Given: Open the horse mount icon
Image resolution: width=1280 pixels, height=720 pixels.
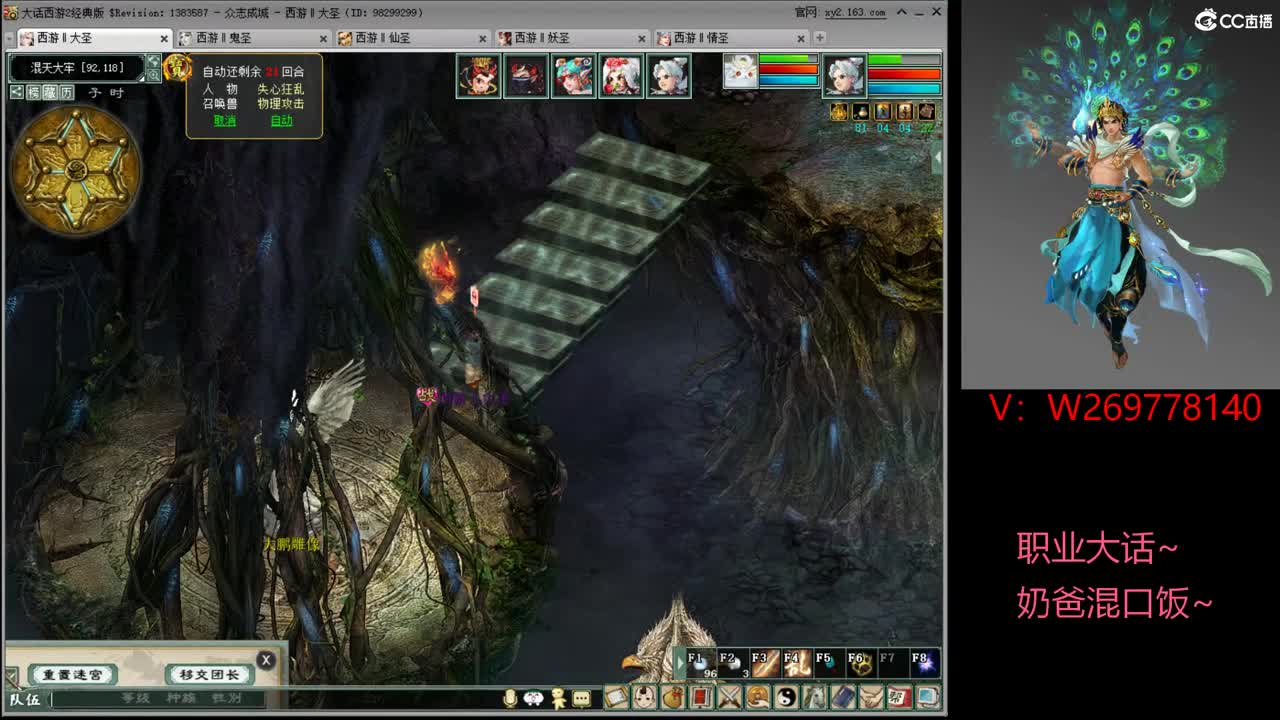Looking at the screenshot, I should point(814,697).
